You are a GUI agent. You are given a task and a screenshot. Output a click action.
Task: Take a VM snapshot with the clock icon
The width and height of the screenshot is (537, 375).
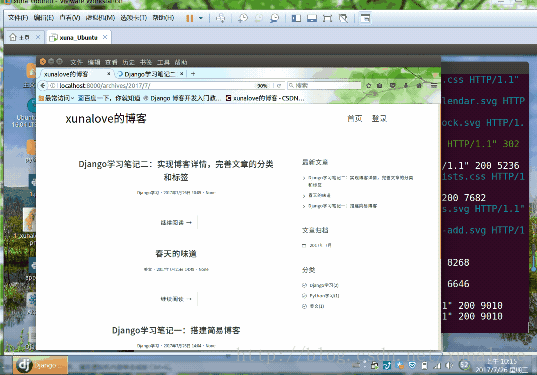[243, 18]
